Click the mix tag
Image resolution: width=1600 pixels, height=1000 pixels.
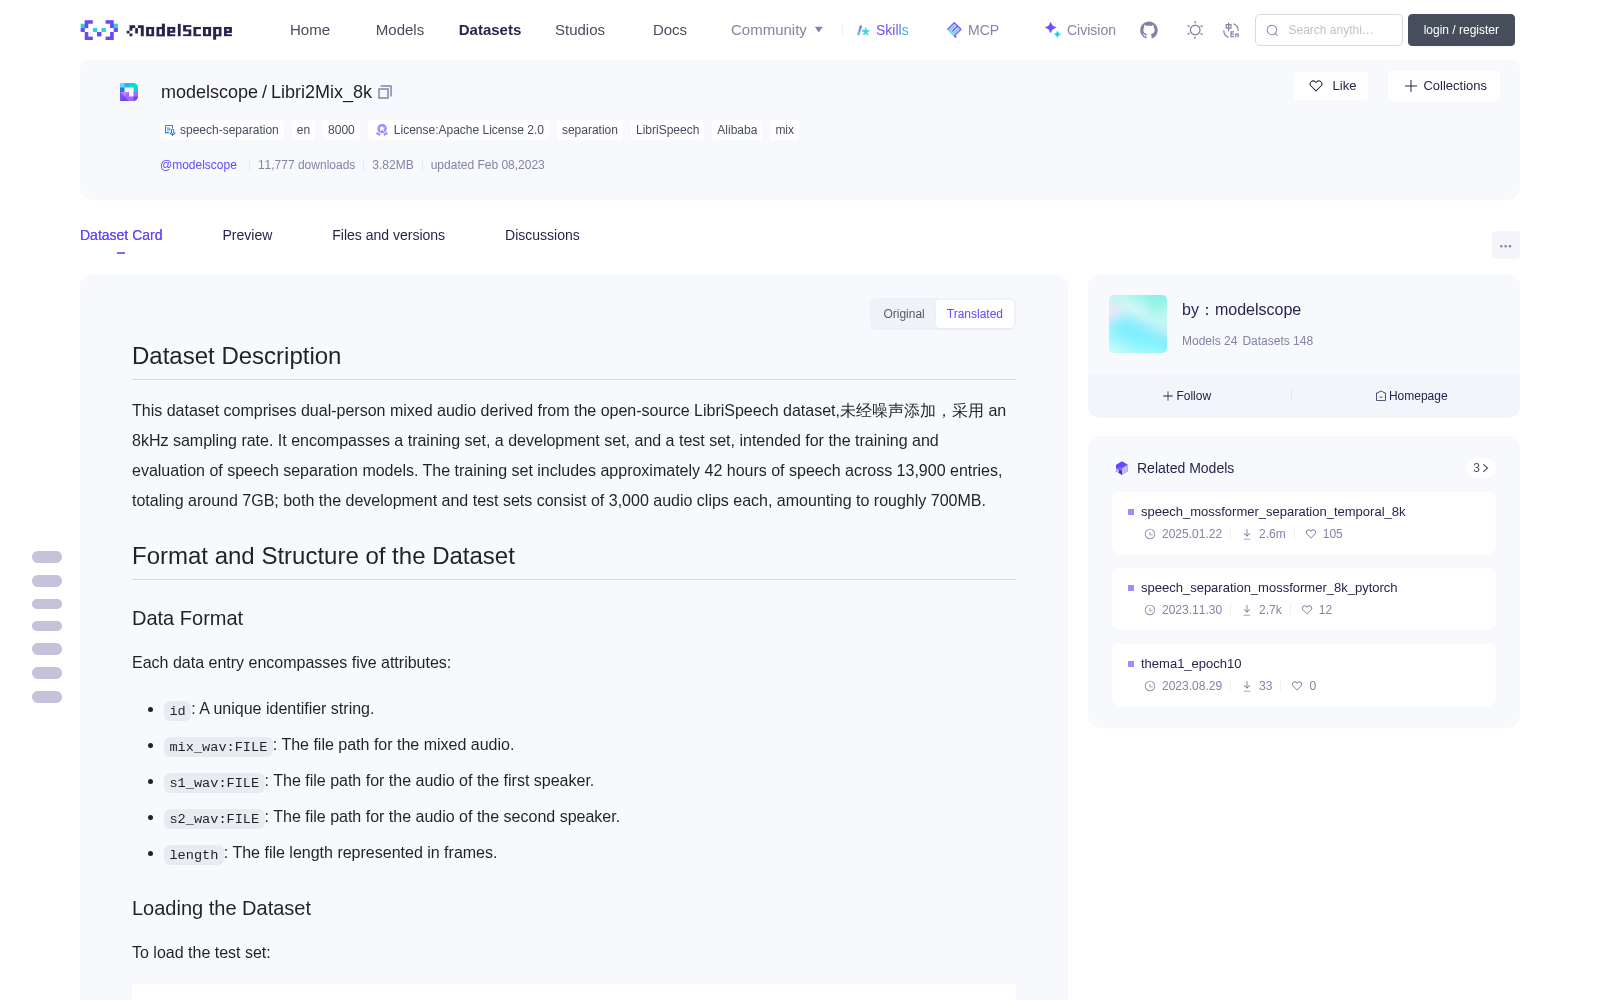click(x=785, y=130)
